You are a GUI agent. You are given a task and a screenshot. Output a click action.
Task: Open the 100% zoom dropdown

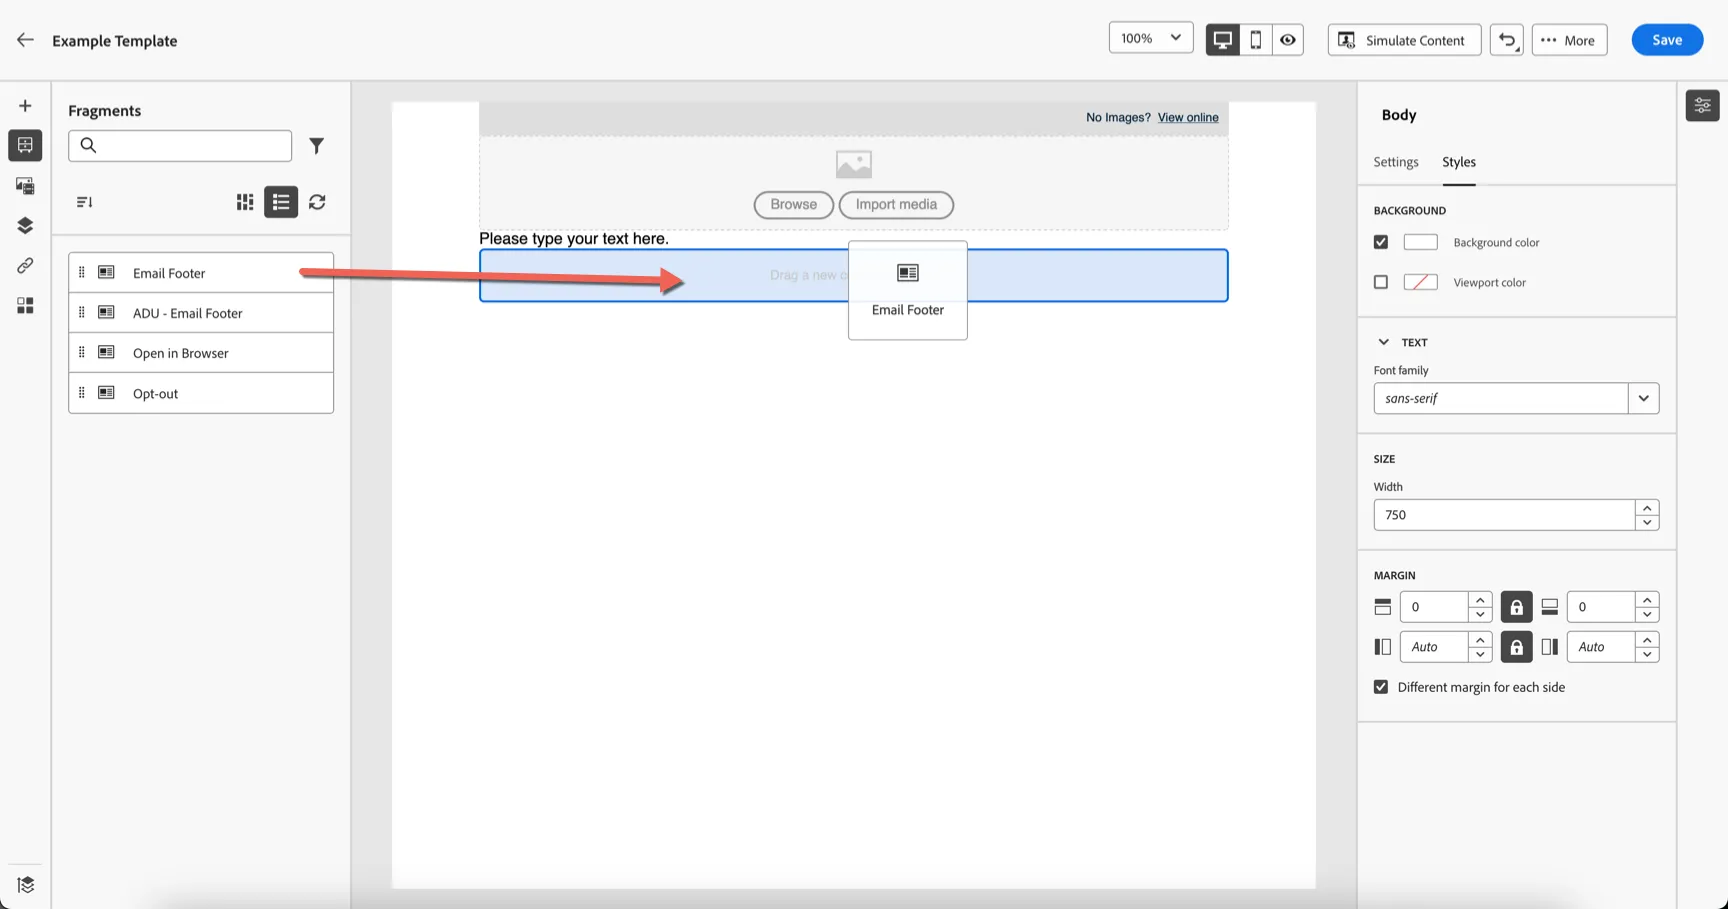(x=1151, y=38)
